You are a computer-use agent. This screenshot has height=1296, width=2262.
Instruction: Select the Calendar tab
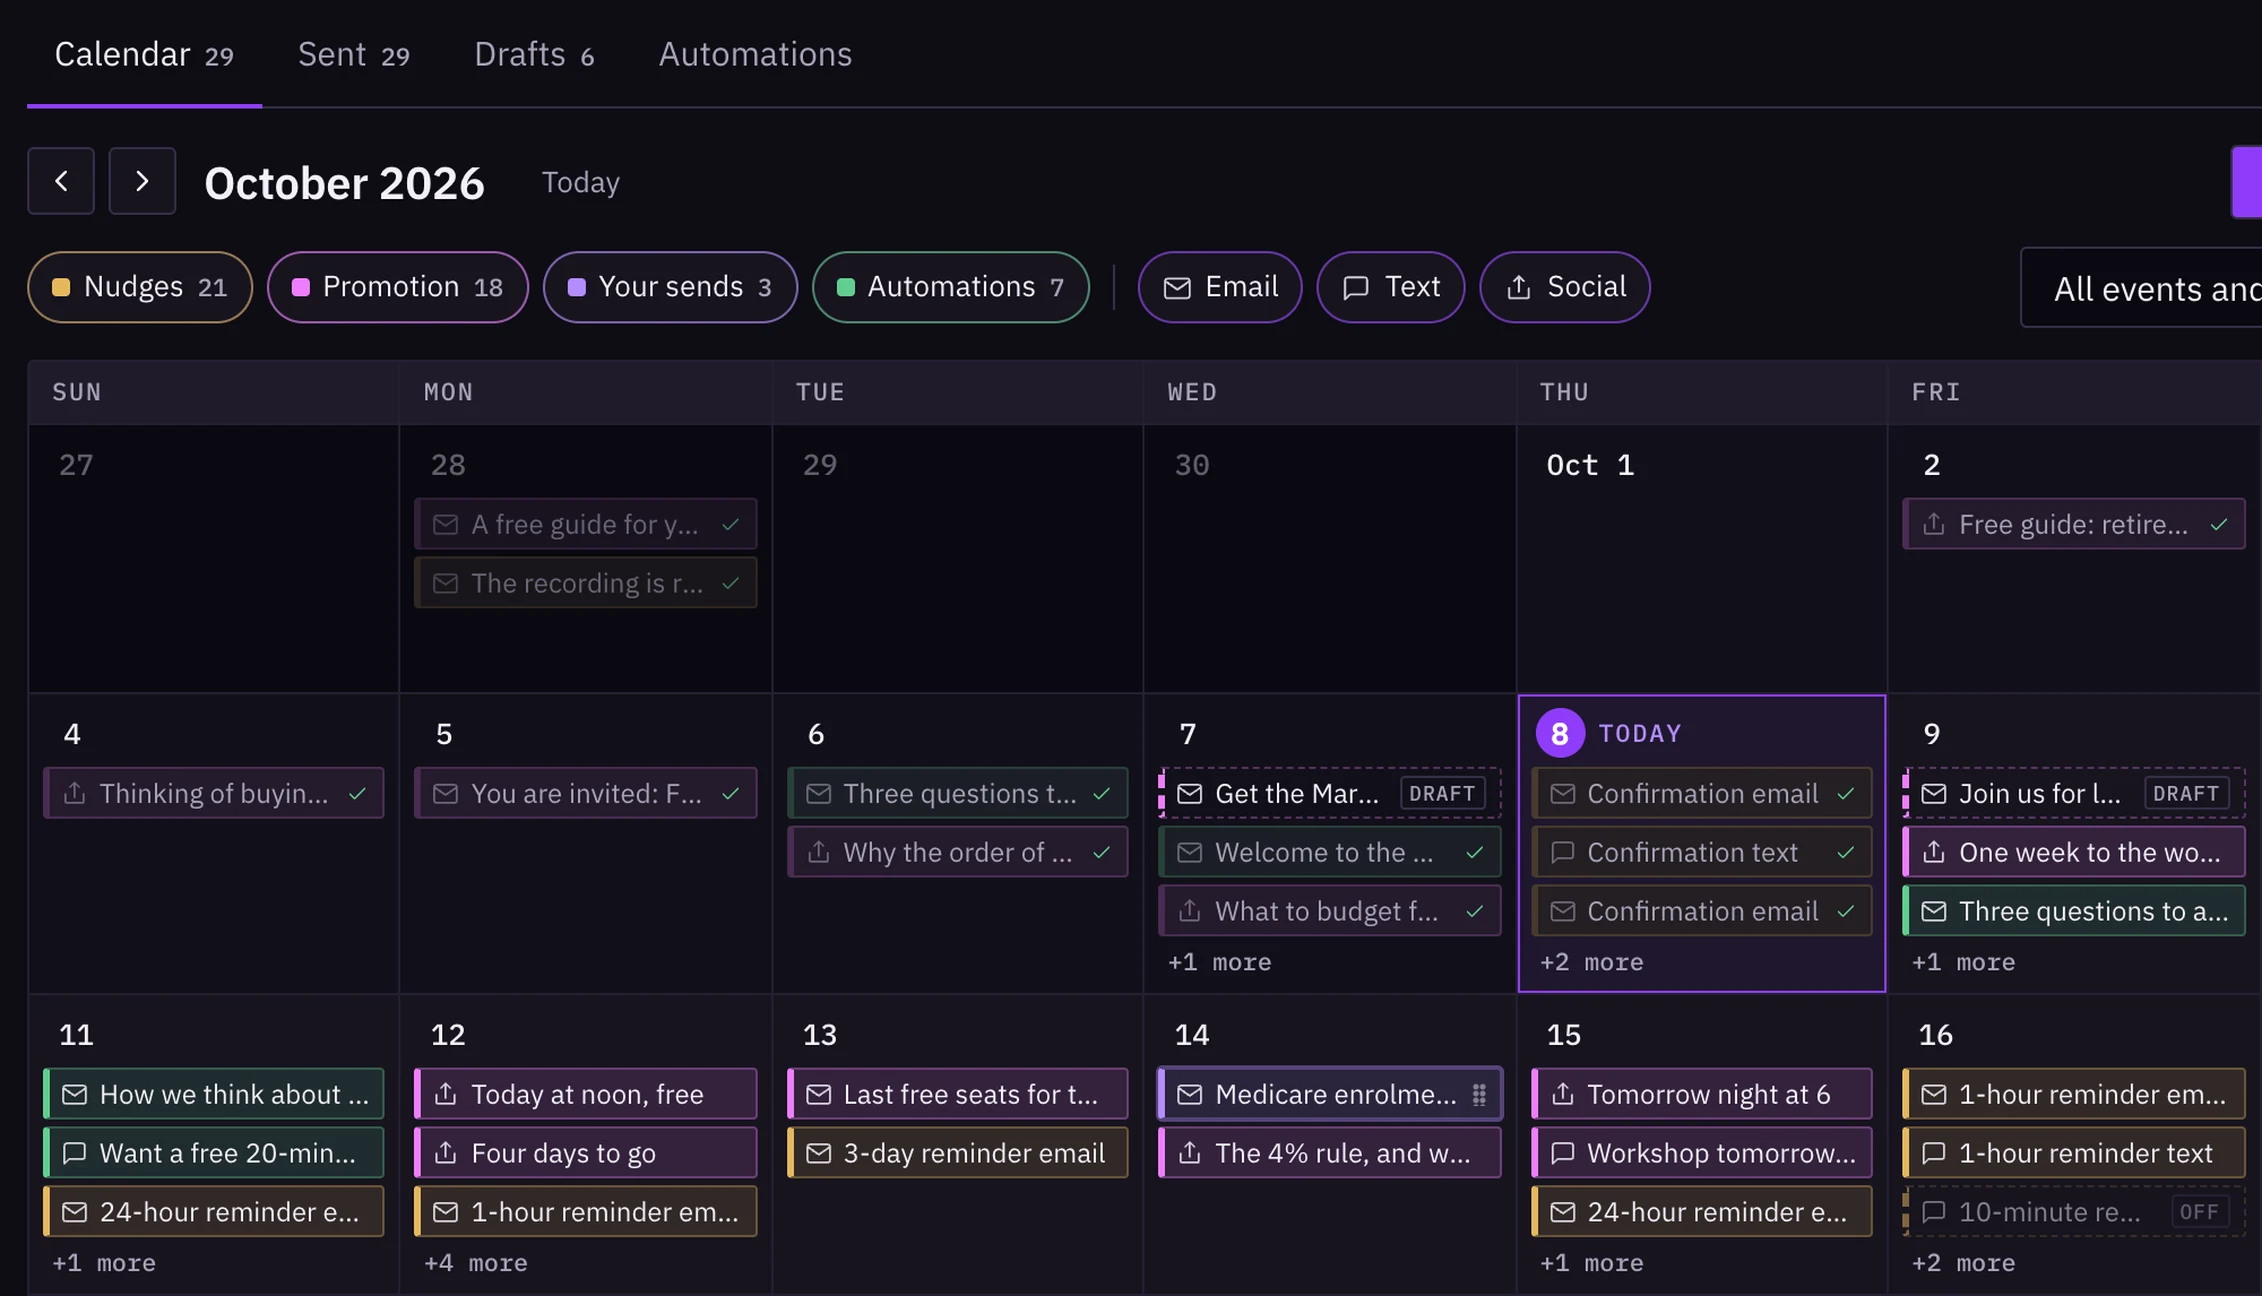coord(144,54)
